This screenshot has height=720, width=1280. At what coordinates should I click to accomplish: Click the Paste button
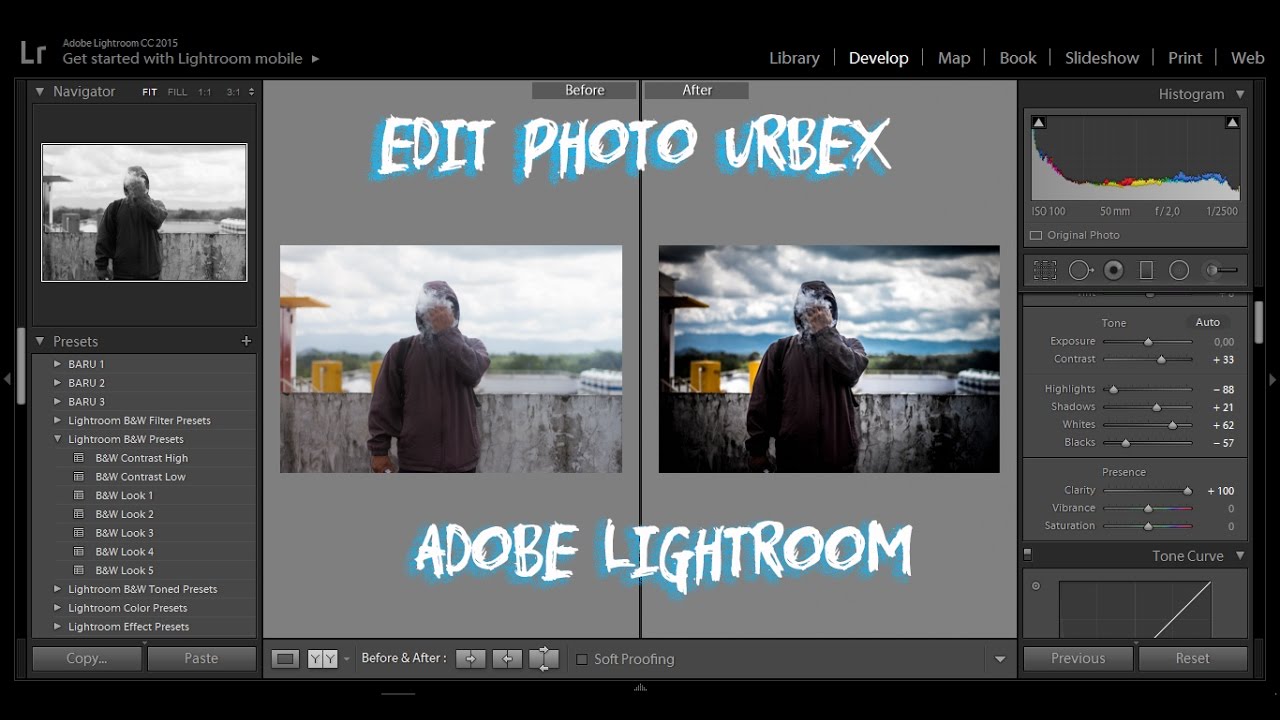[x=201, y=658]
